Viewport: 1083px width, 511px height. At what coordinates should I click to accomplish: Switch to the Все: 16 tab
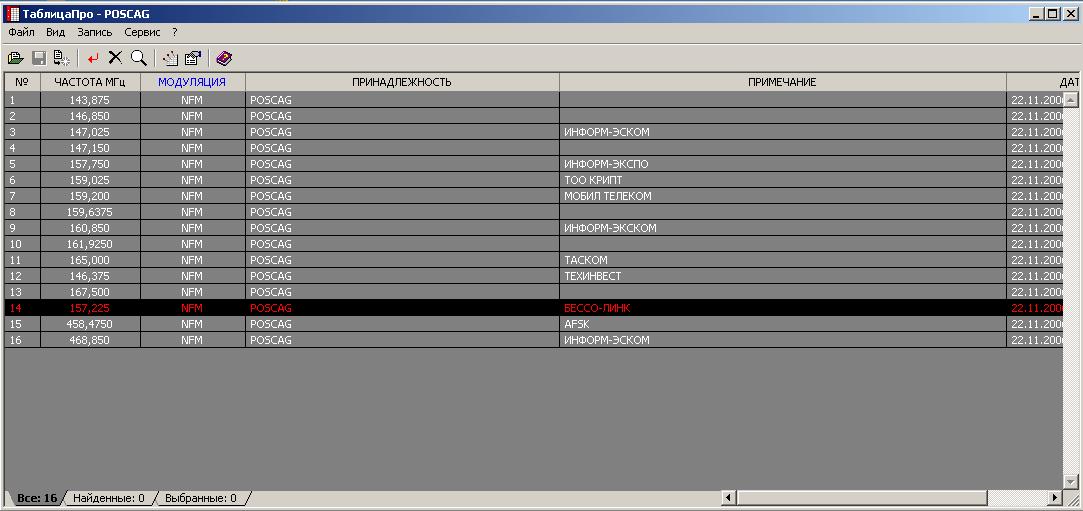pos(36,498)
